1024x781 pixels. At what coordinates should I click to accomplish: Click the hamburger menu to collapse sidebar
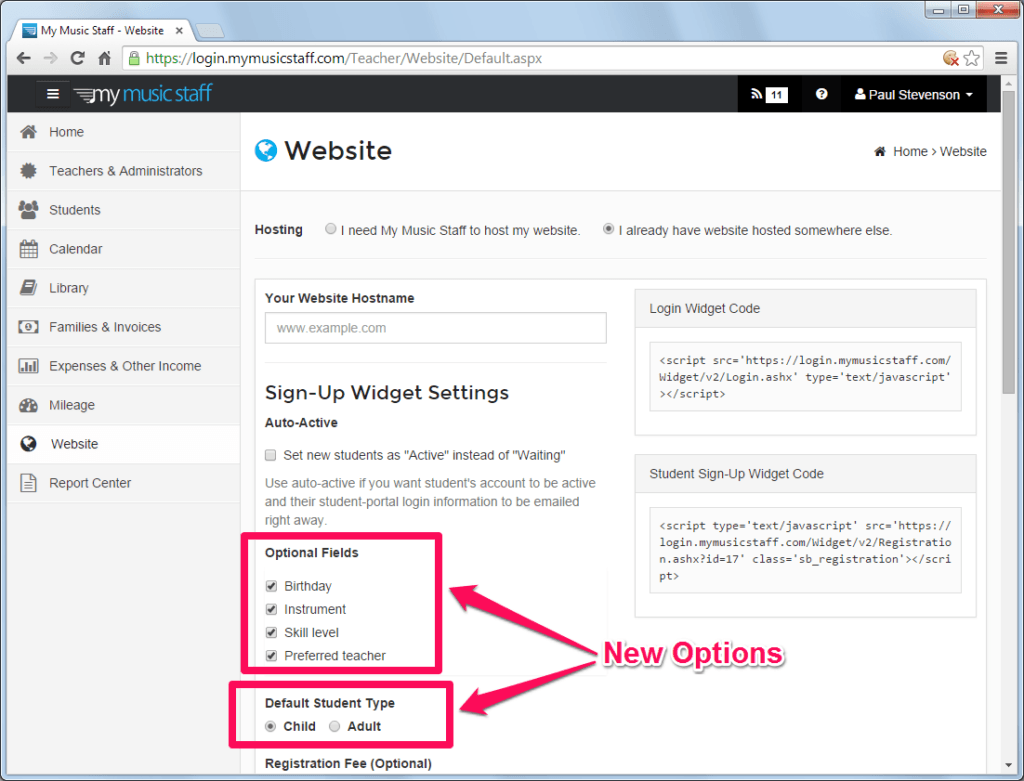[x=53, y=93]
